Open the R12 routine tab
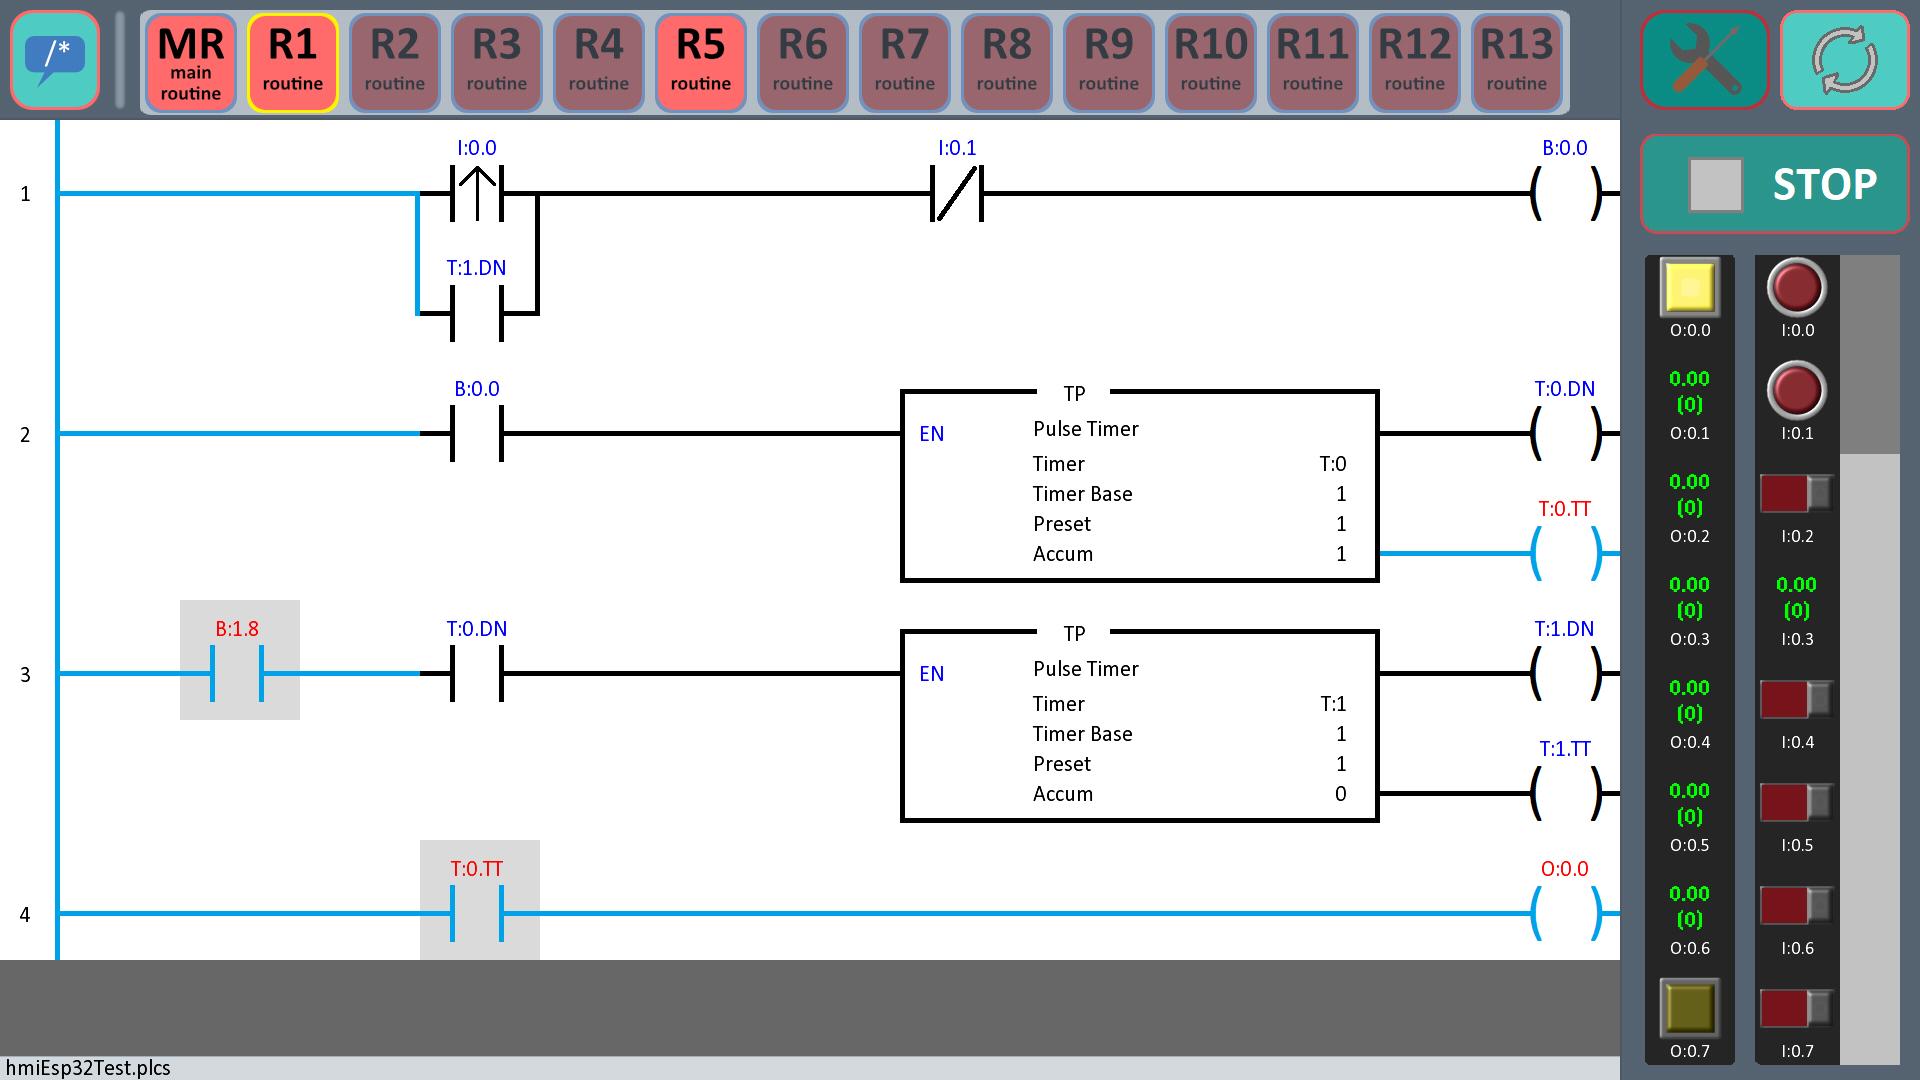 [x=1415, y=63]
